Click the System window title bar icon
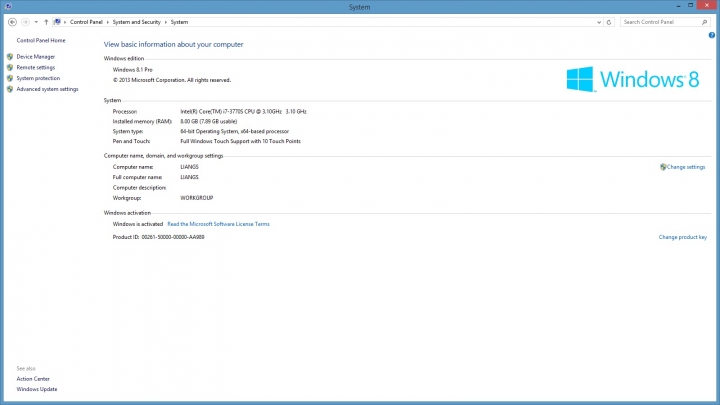This screenshot has width=720, height=405. click(8, 6)
